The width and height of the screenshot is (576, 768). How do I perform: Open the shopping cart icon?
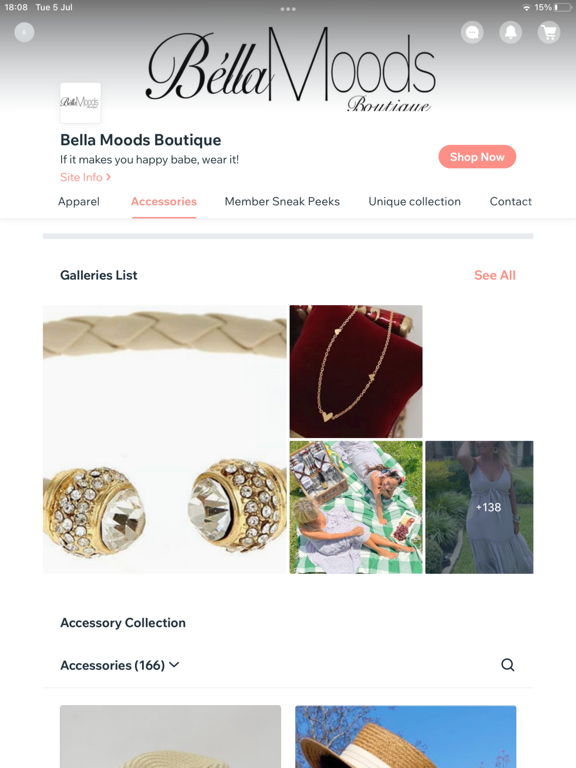point(549,32)
